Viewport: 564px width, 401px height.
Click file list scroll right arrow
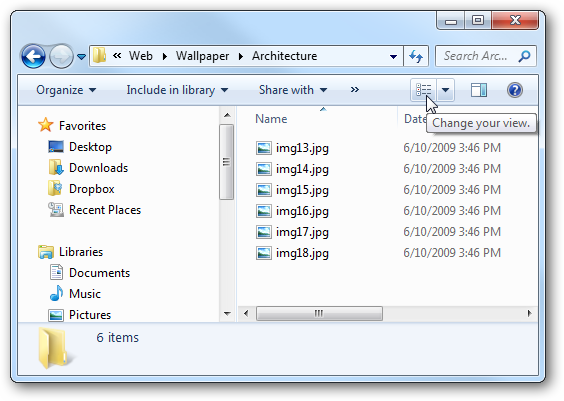coord(529,313)
